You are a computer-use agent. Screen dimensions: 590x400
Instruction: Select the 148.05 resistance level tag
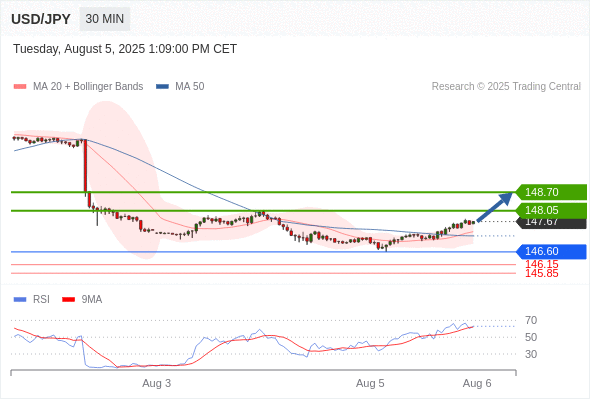coord(551,210)
